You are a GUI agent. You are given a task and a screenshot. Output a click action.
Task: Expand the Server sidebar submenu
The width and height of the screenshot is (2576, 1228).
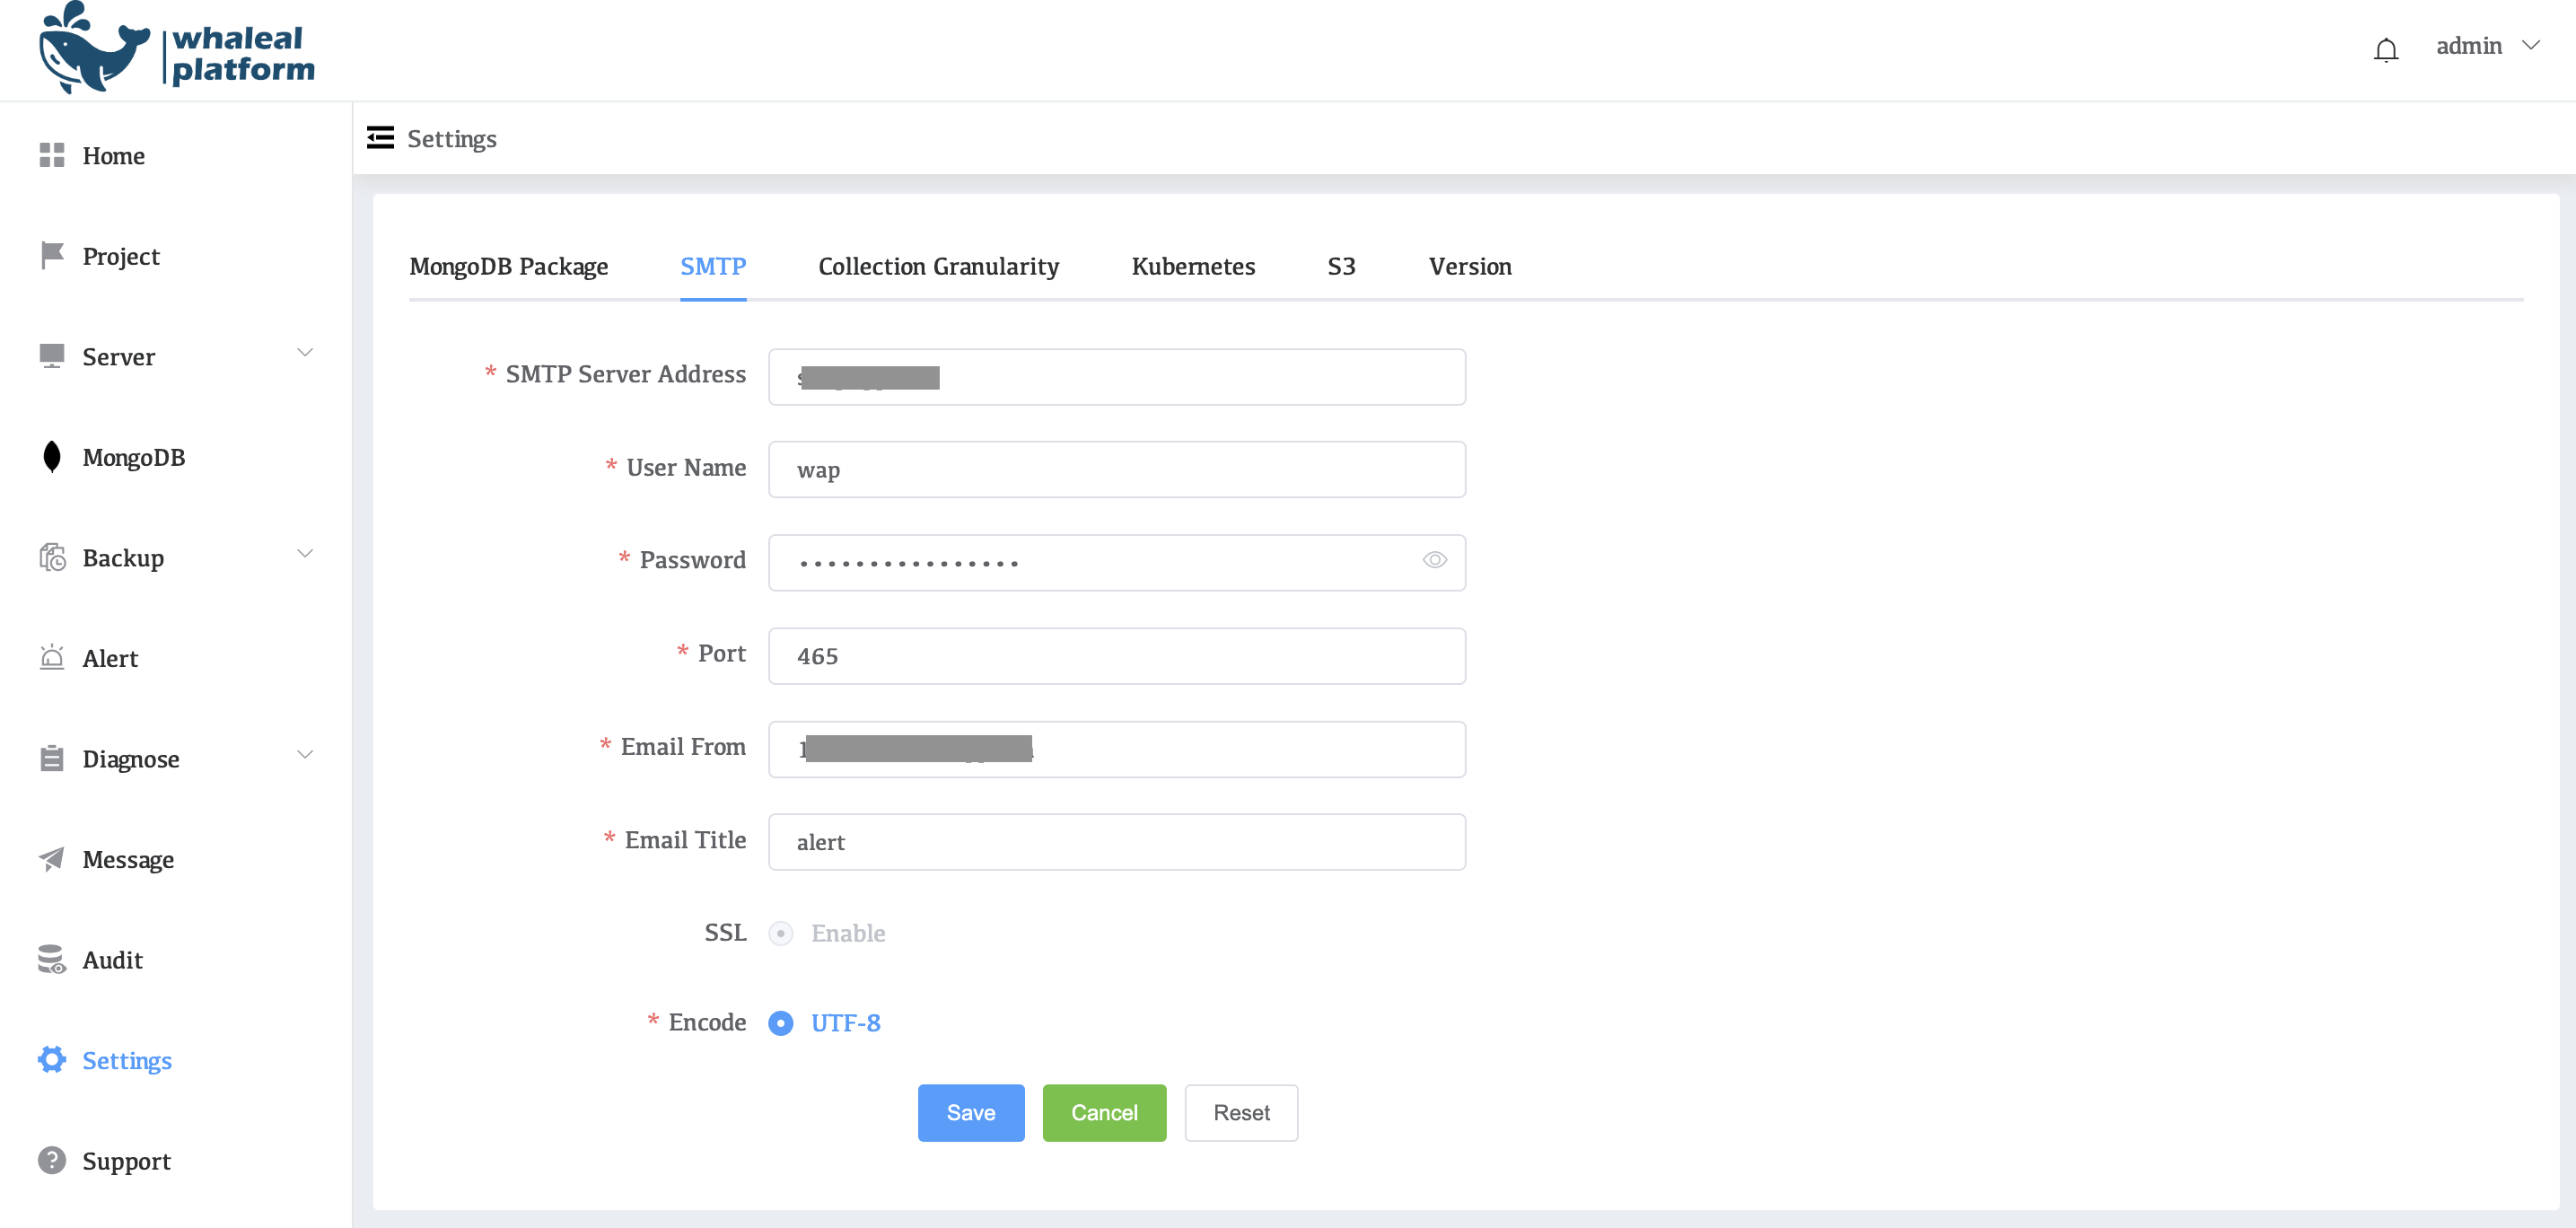[x=305, y=353]
